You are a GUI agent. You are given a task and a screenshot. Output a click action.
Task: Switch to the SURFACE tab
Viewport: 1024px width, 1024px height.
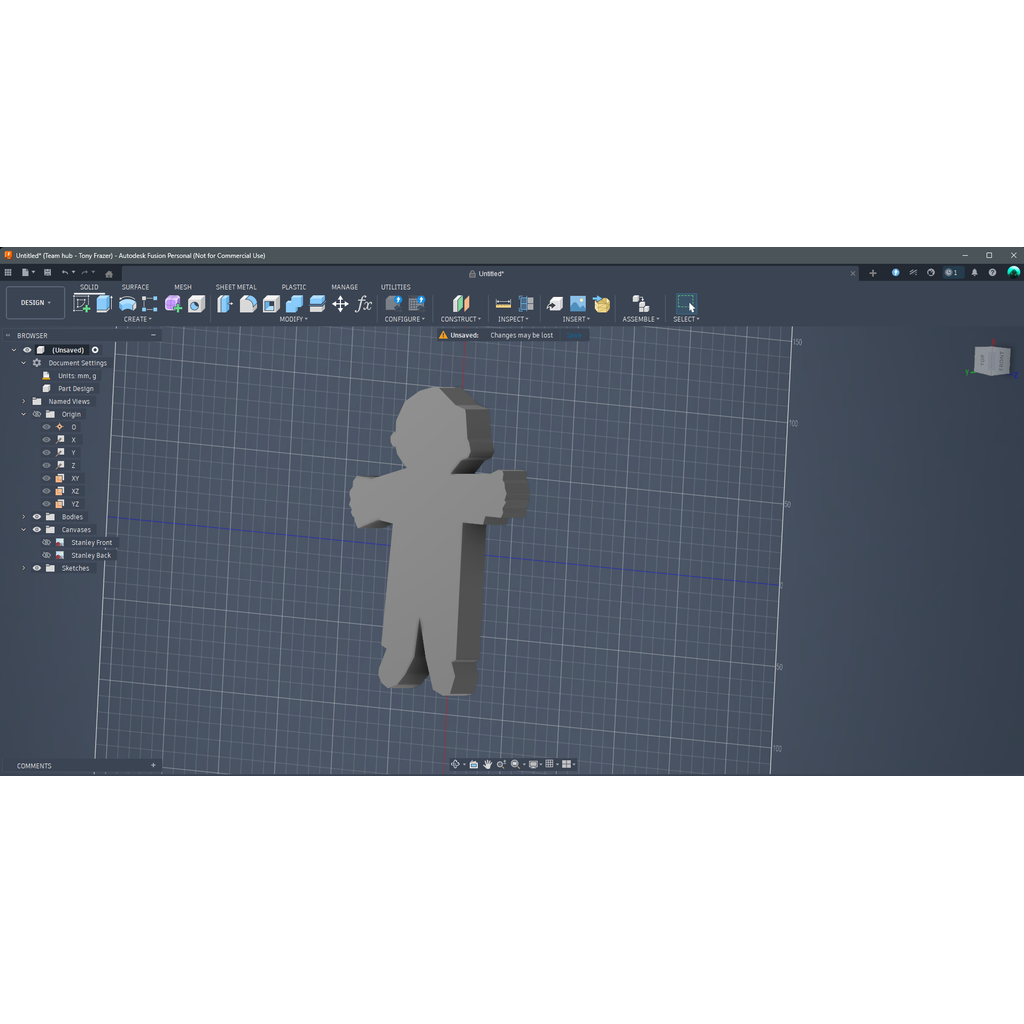135,287
